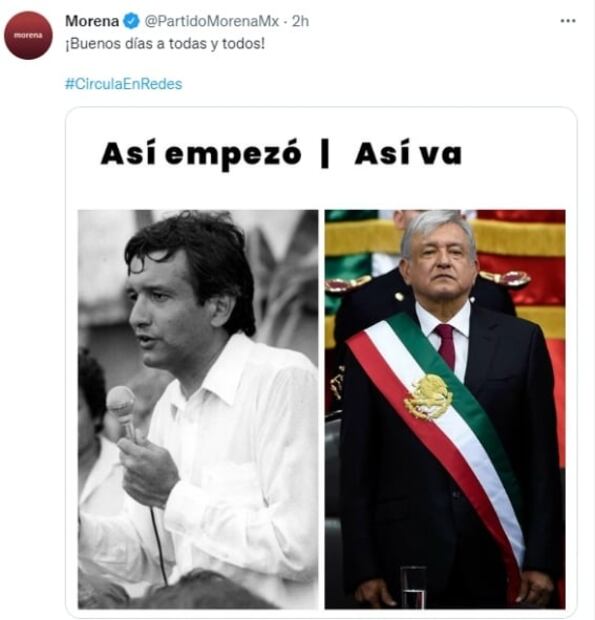Click the blue verified badge
The image size is (595, 620).
point(132,21)
